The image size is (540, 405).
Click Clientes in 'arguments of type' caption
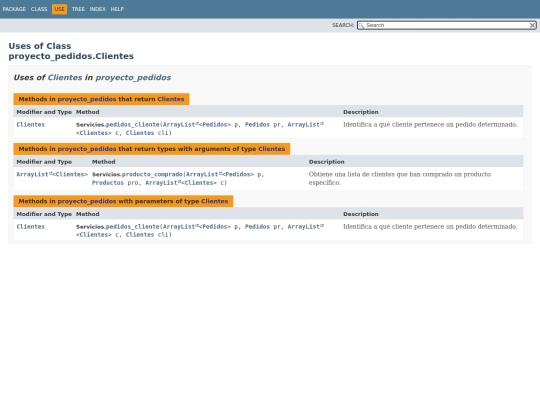coord(272,149)
